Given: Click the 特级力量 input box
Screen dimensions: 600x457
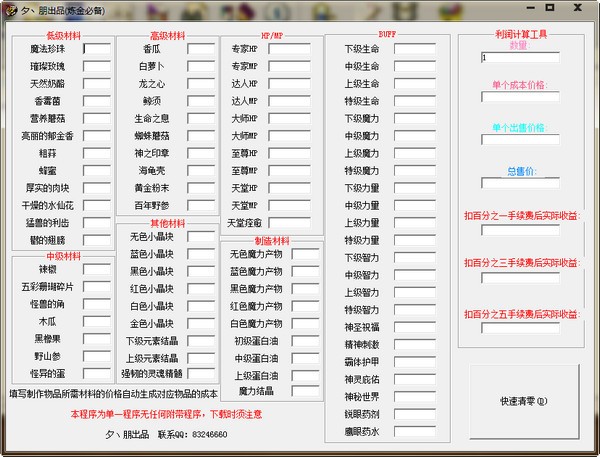Looking at the screenshot, I should point(415,240).
